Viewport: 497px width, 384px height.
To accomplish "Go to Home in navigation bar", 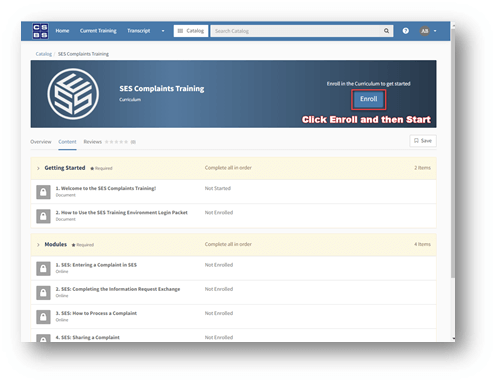I will click(x=62, y=31).
